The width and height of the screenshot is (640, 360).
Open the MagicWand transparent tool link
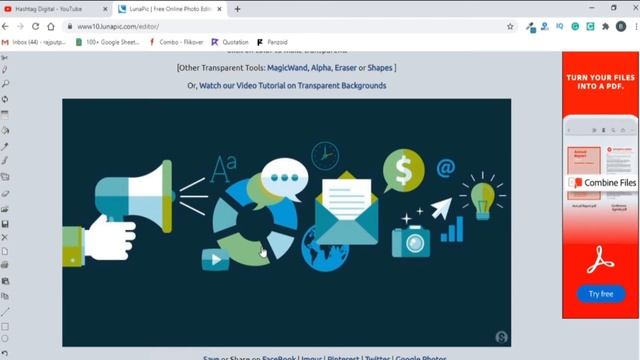point(287,68)
